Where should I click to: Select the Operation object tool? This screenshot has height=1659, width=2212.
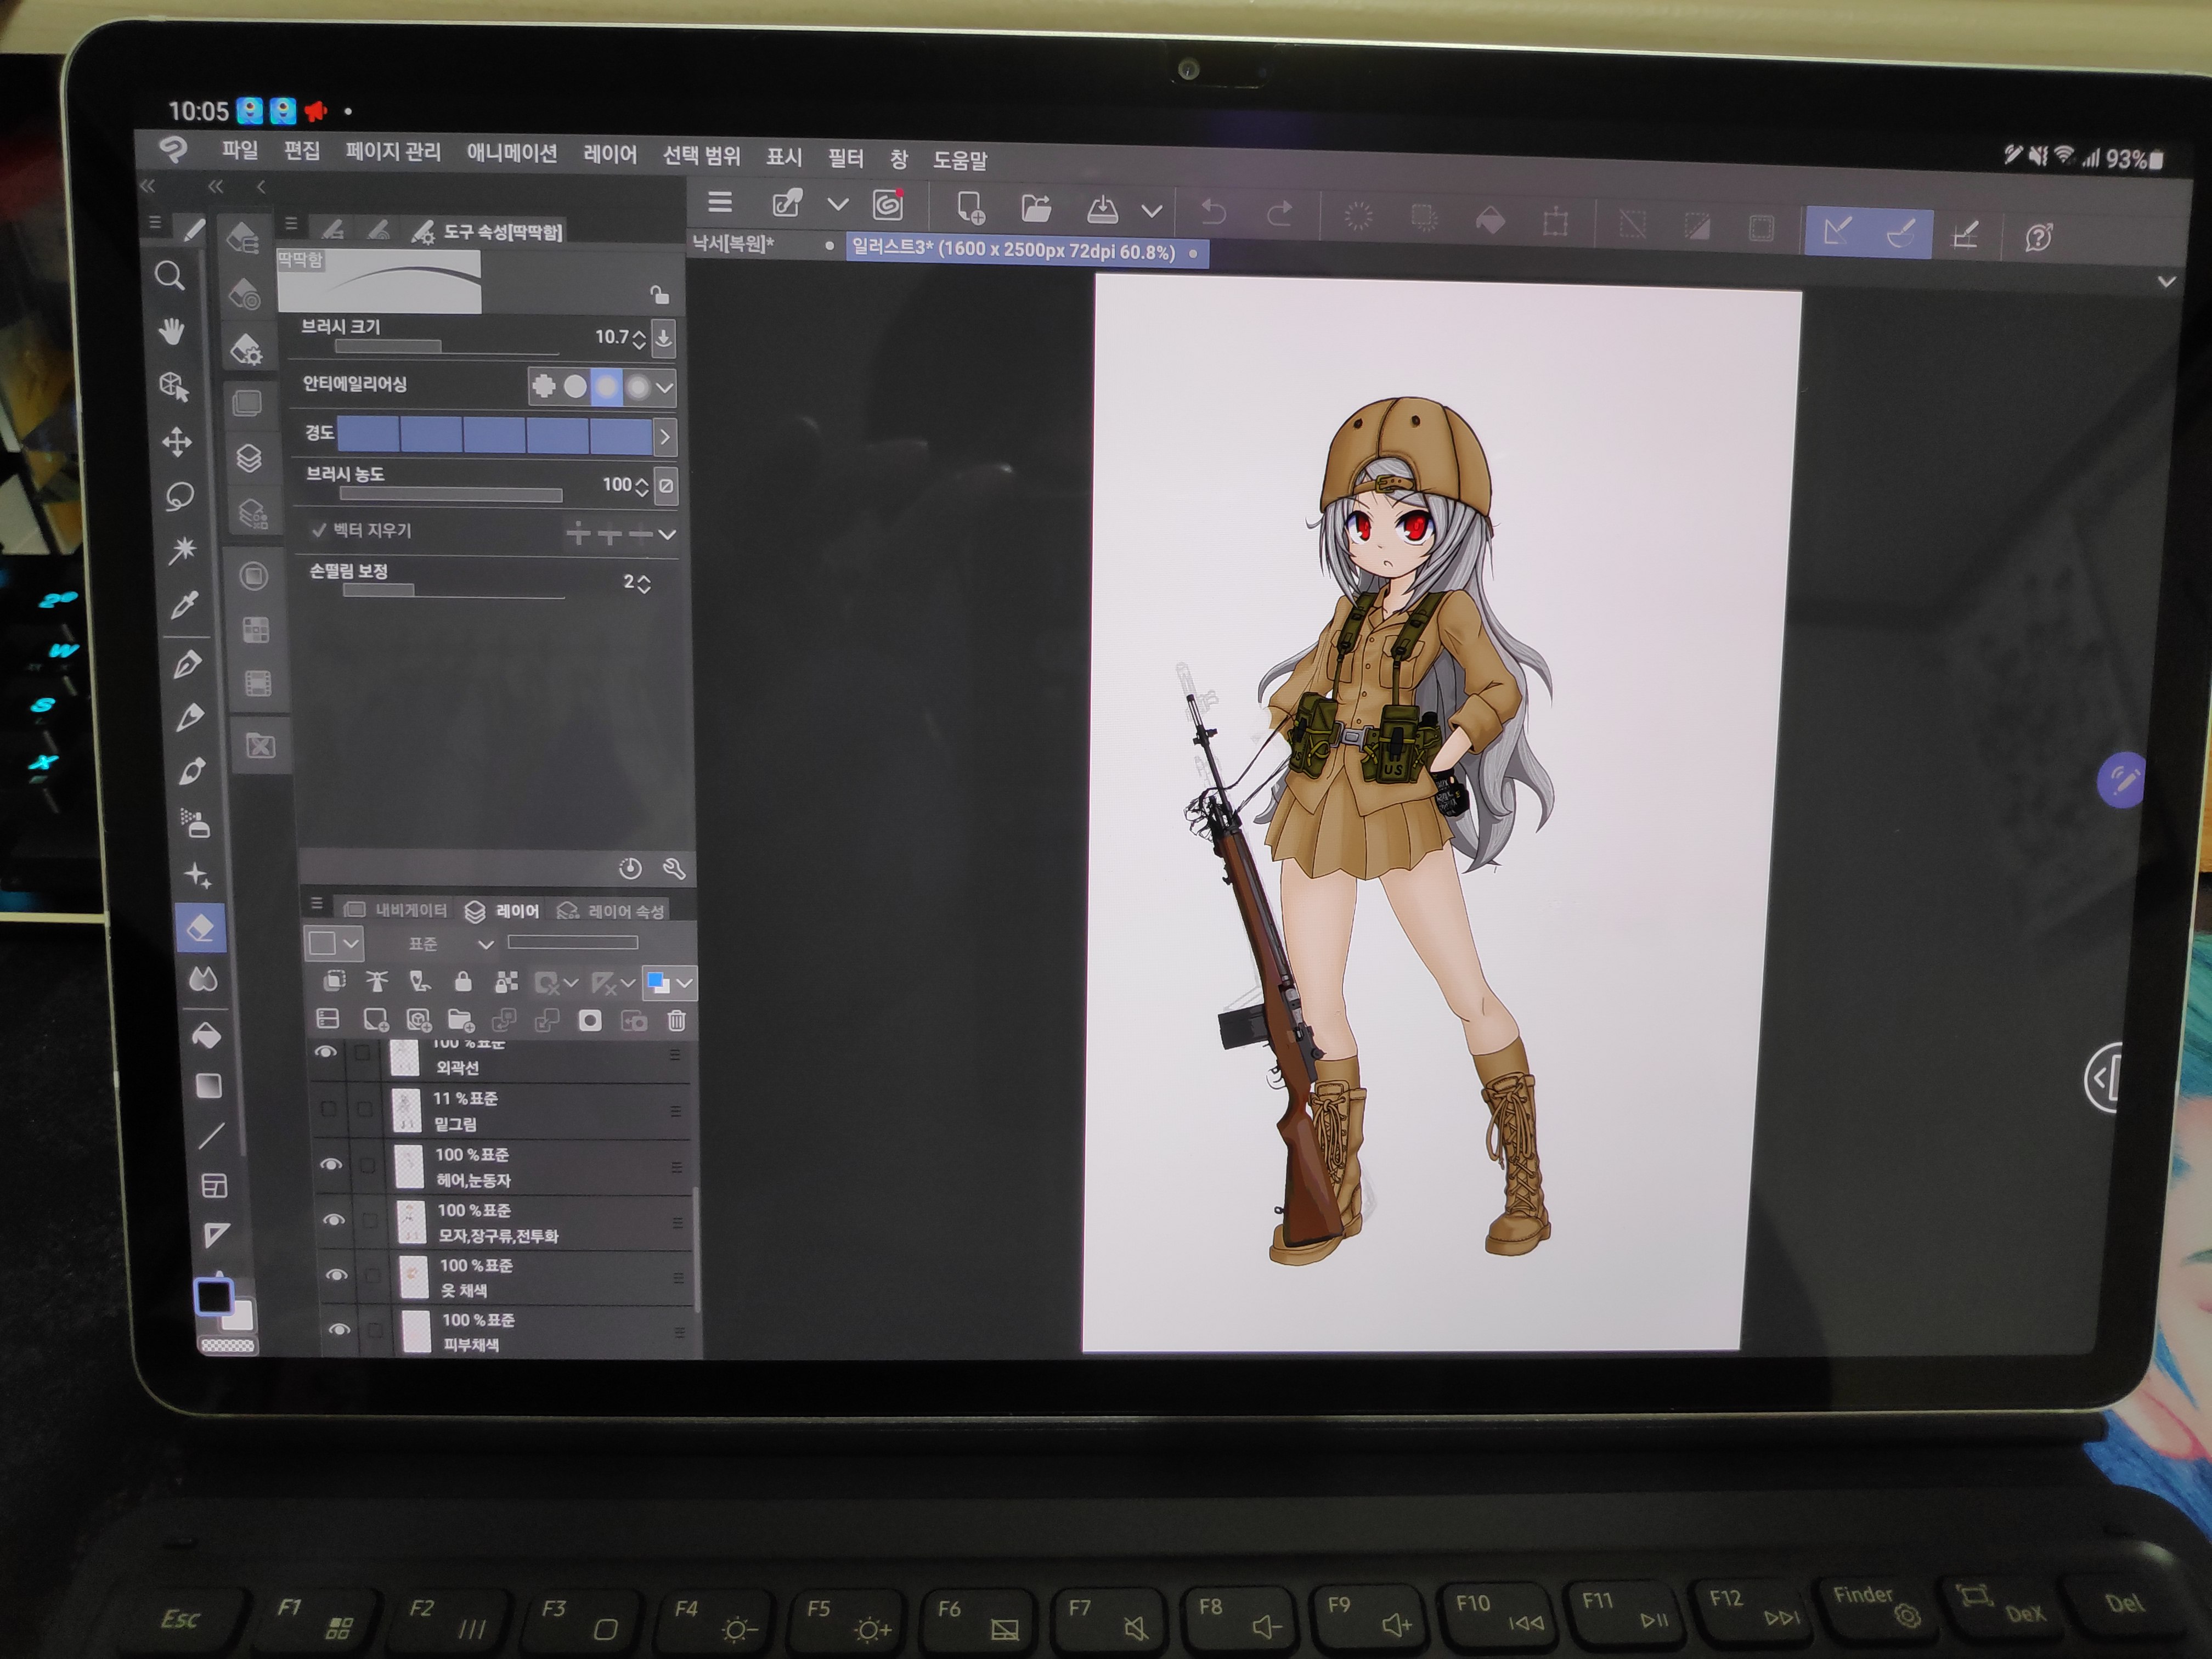click(x=174, y=386)
